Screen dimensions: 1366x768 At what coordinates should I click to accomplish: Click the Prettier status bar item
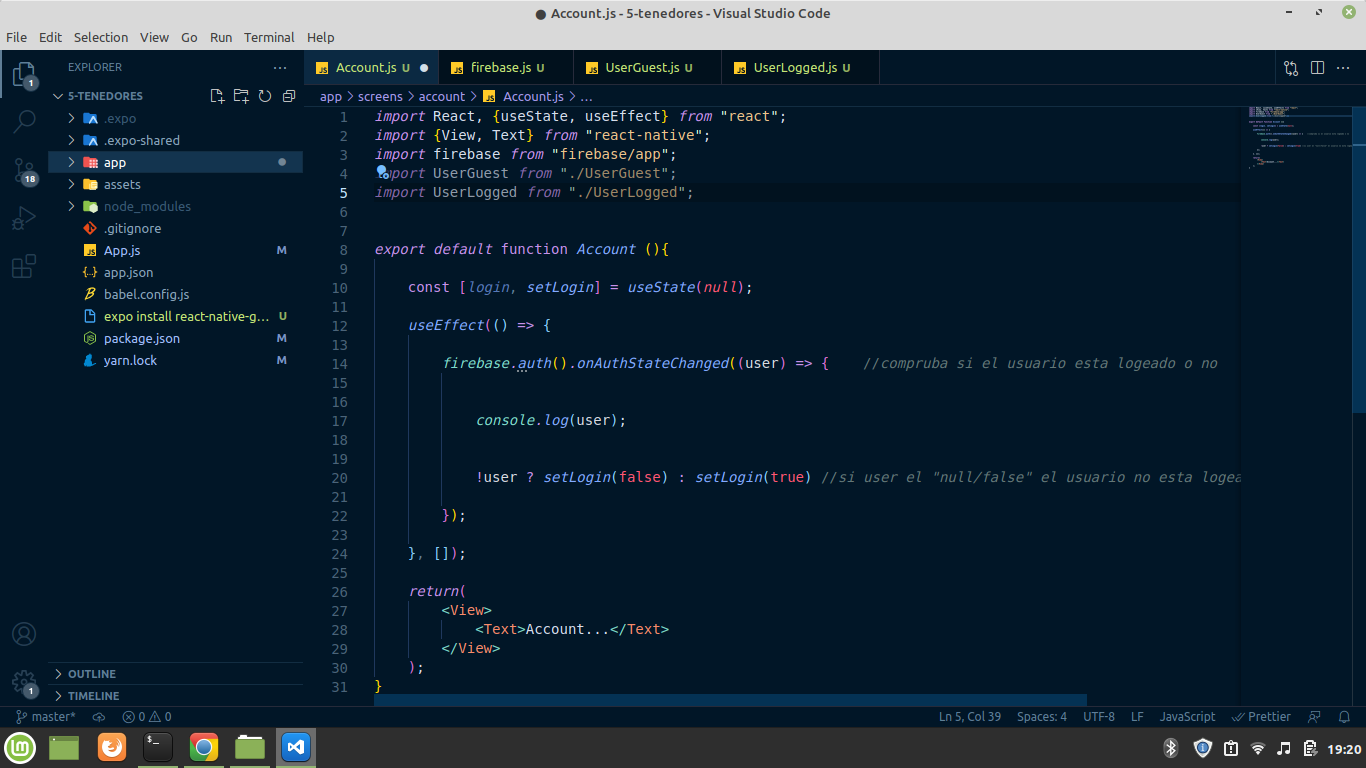pos(1261,717)
